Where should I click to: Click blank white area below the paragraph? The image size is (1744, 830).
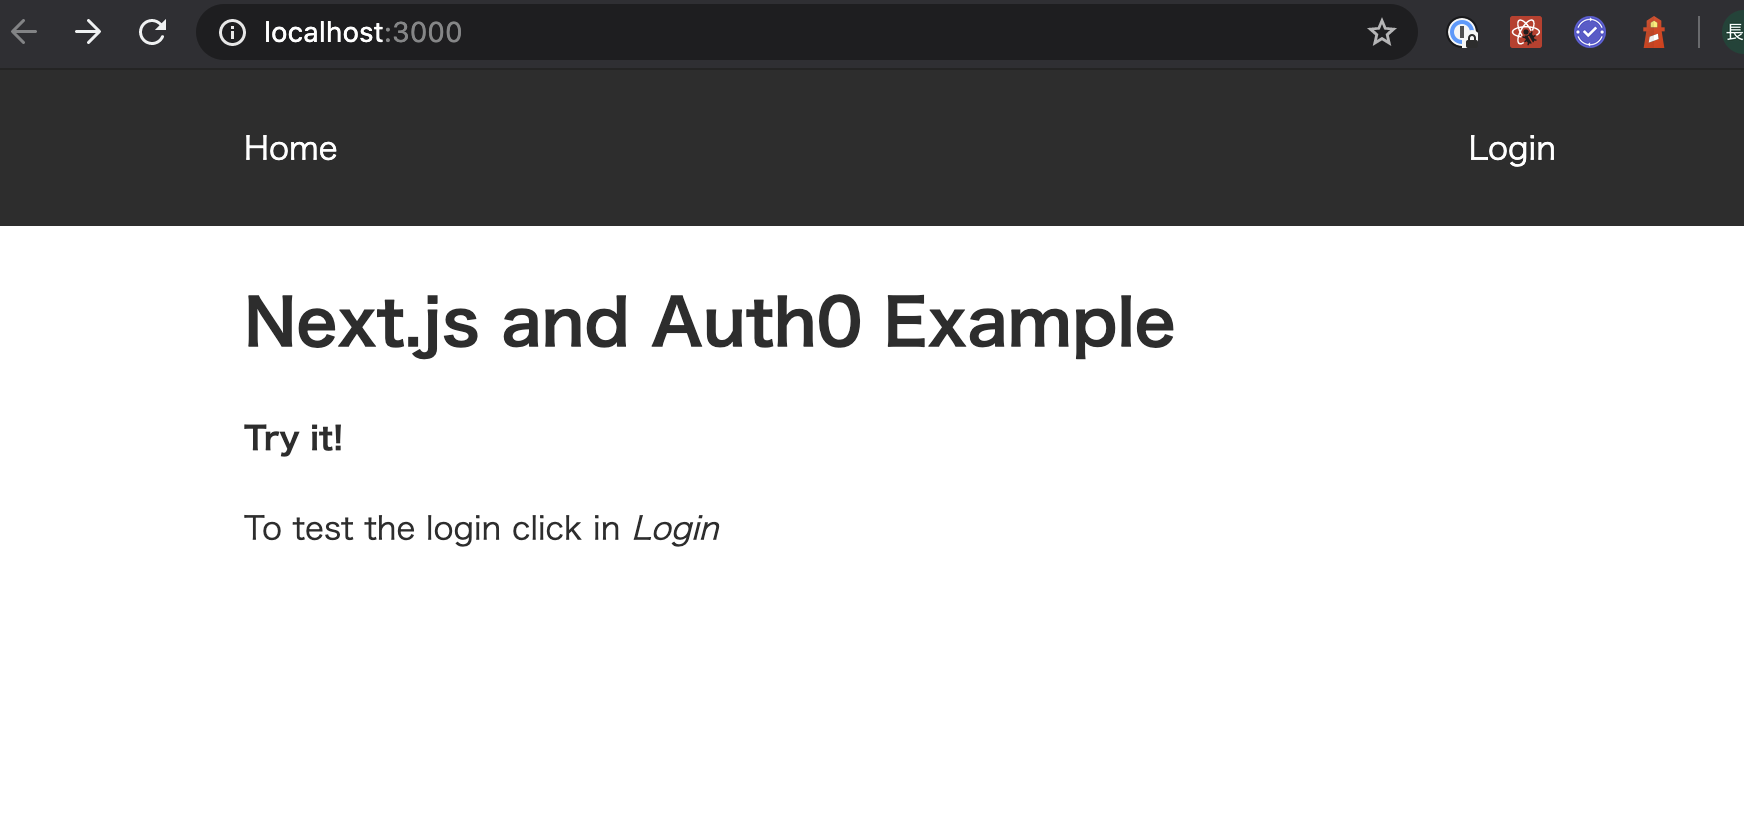870,700
